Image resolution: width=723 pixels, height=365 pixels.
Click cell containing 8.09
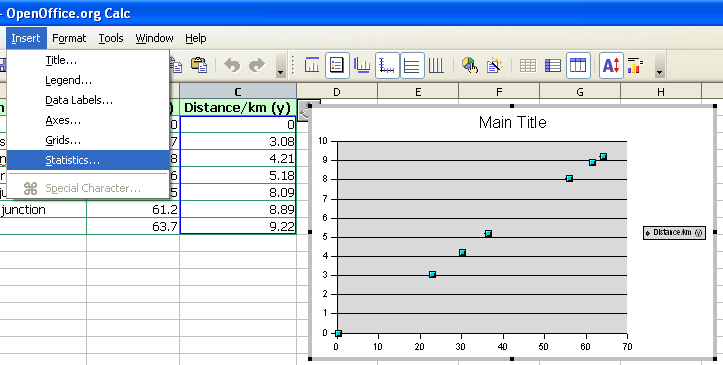238,193
